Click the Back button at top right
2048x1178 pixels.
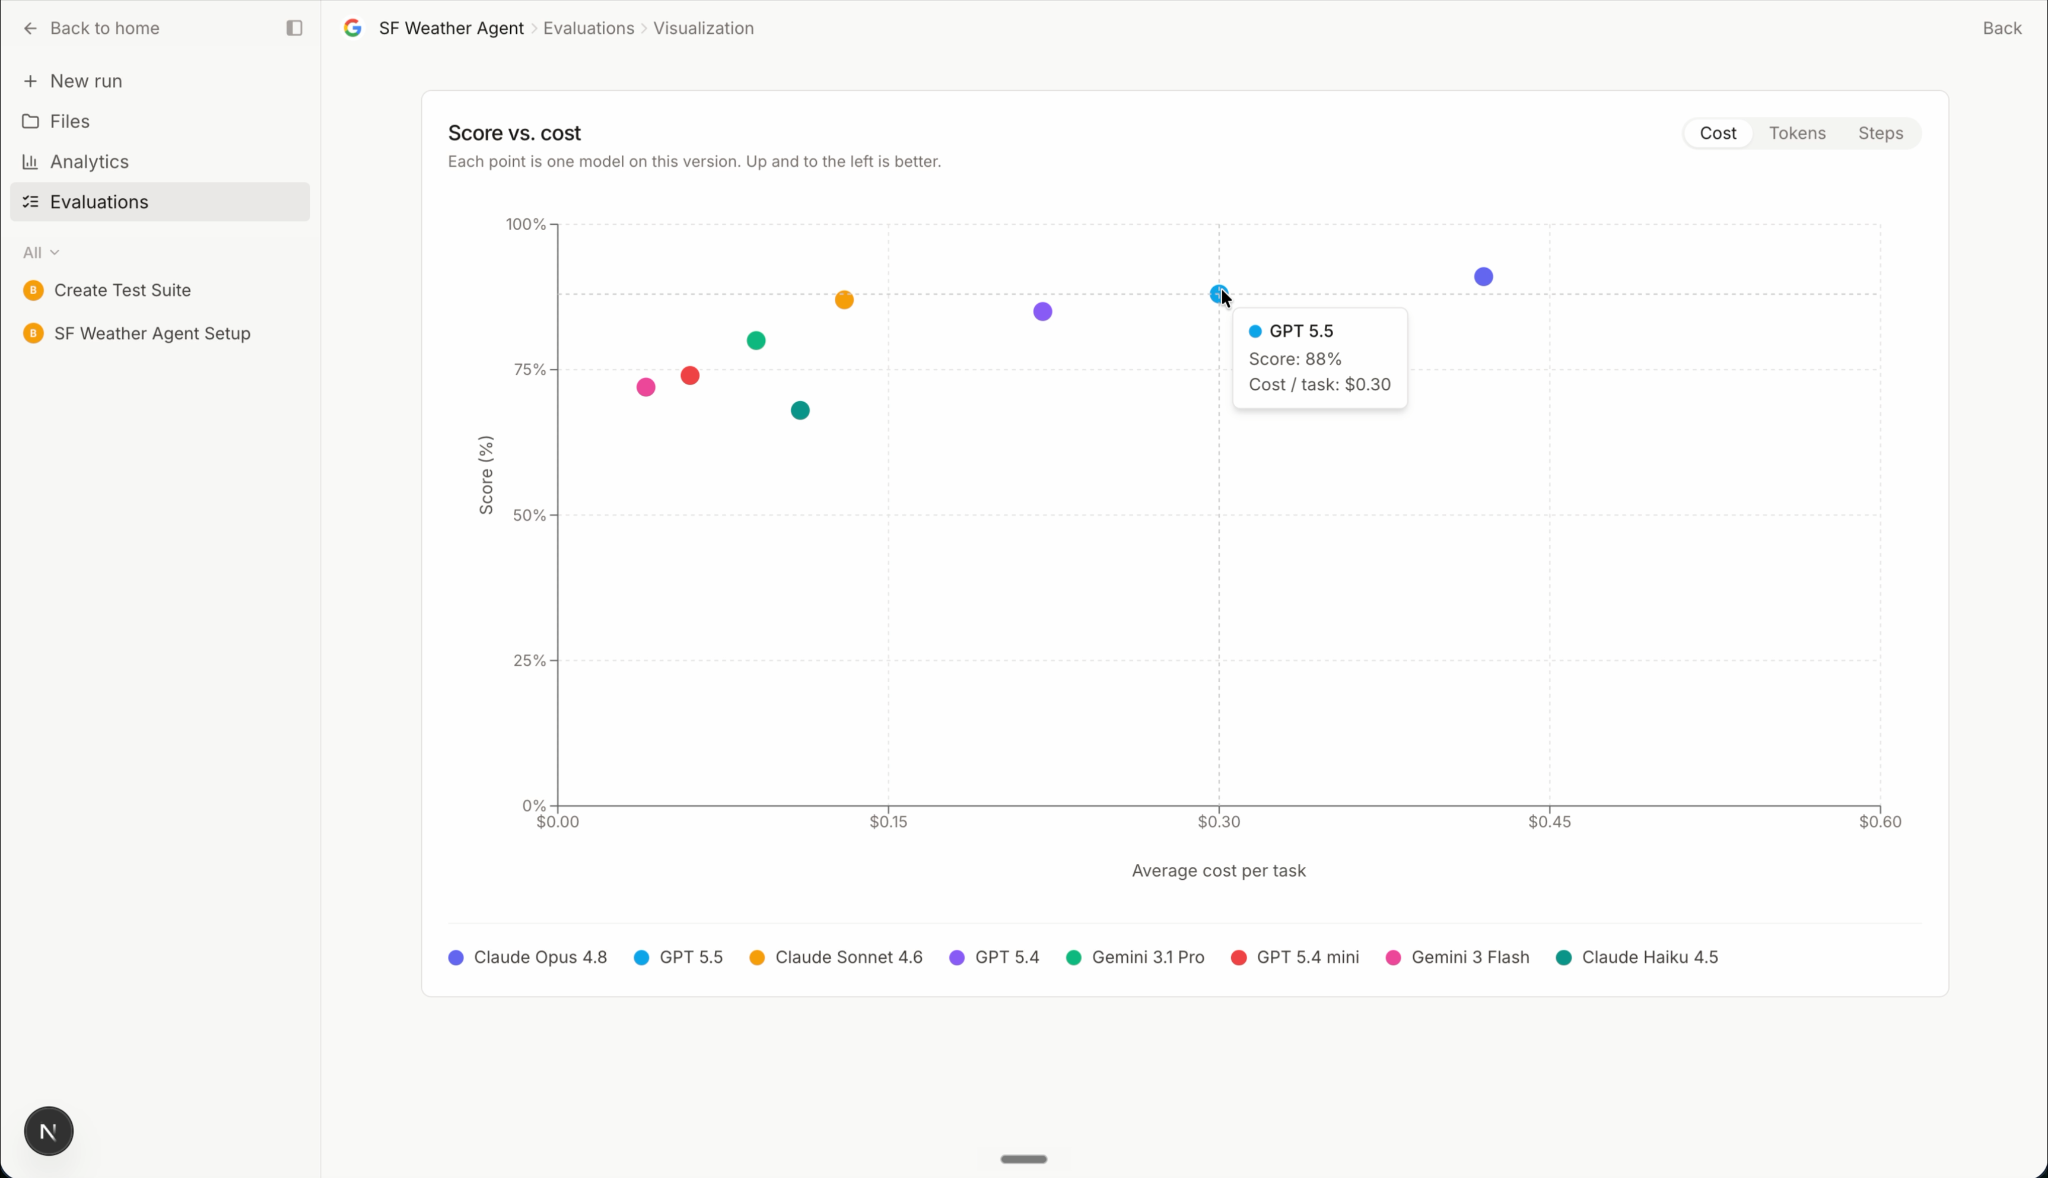coord(2002,28)
